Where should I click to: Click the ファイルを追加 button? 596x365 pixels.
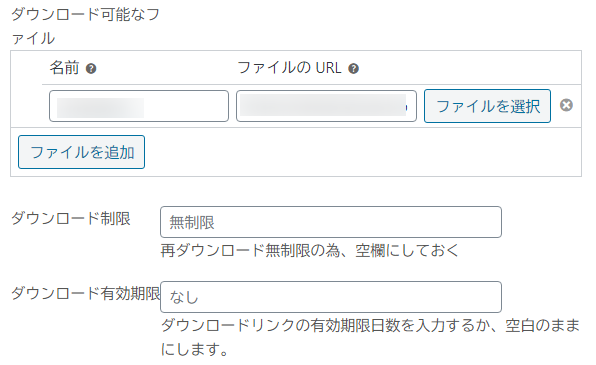tap(81, 152)
